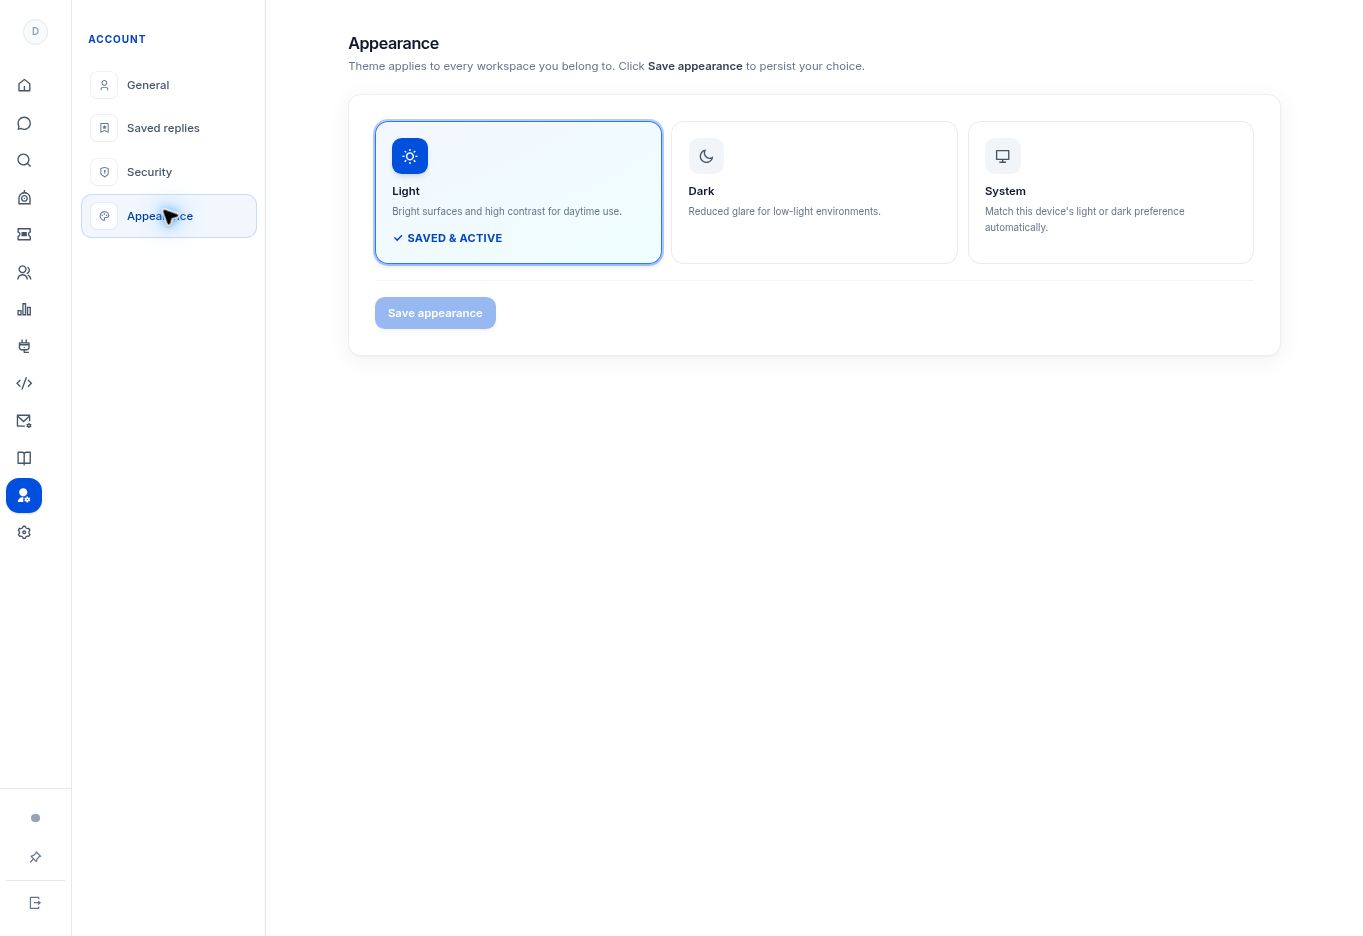Click the 'Theme applies to every workspace' sentence
This screenshot has height=936, width=1363.
[x=606, y=66]
